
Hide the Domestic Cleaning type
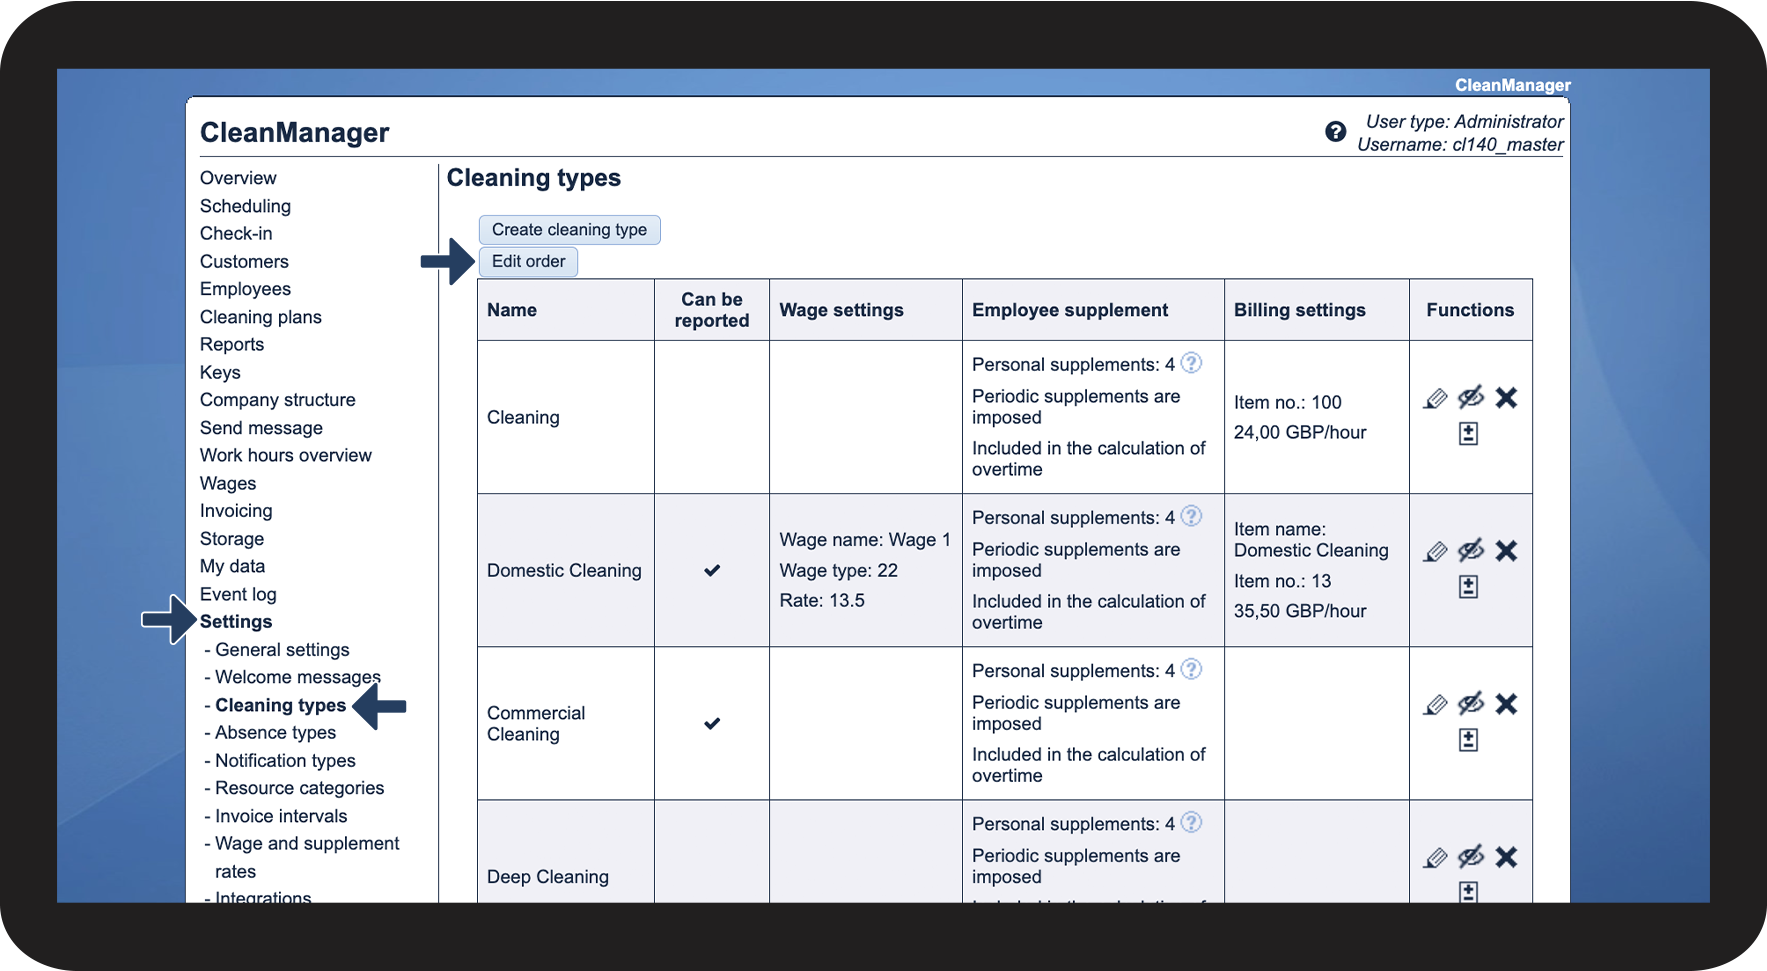[x=1470, y=551]
